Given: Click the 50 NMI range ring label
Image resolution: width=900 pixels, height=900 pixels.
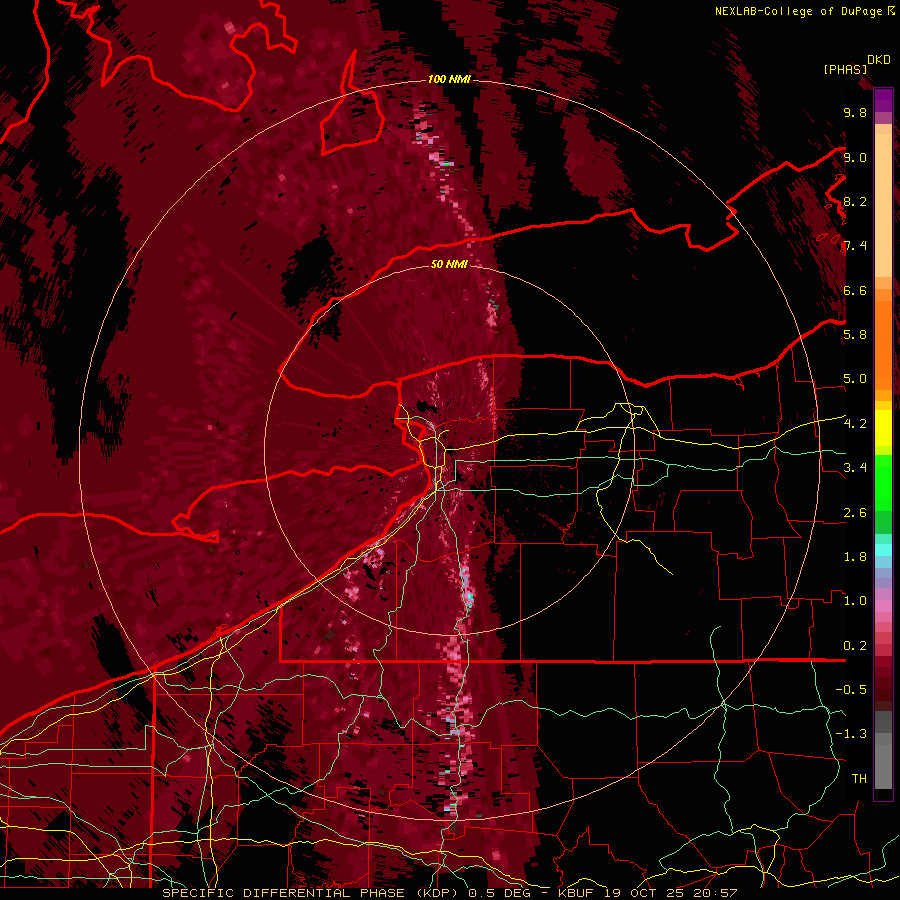Looking at the screenshot, I should point(449,264).
